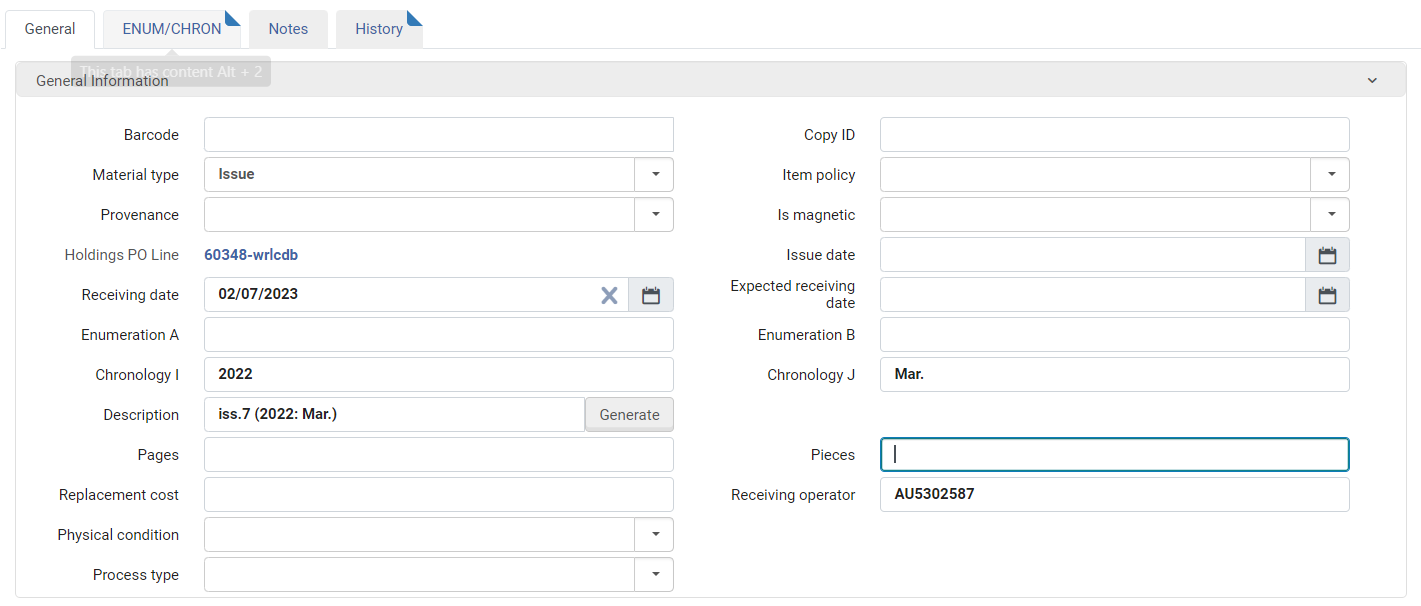Clear the Receiving date value
Viewport: 1421px width, 606px height.
(609, 295)
